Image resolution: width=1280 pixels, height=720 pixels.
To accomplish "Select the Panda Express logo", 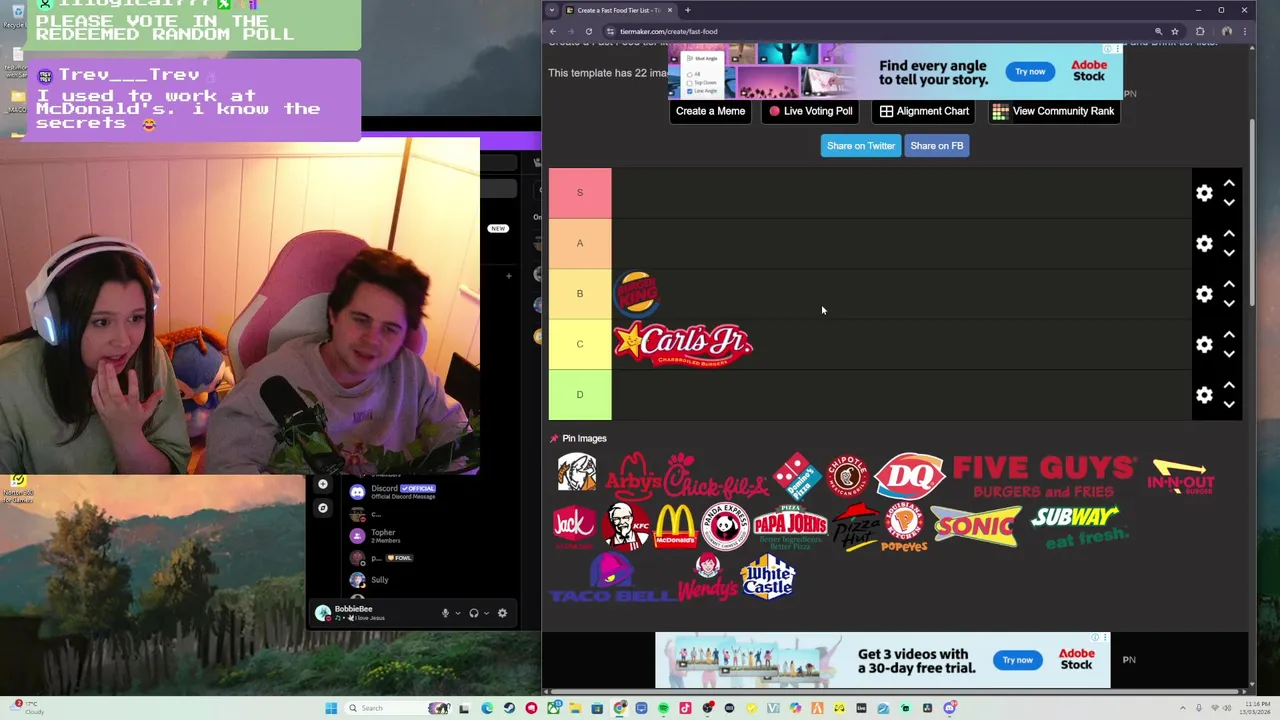I will coord(725,527).
